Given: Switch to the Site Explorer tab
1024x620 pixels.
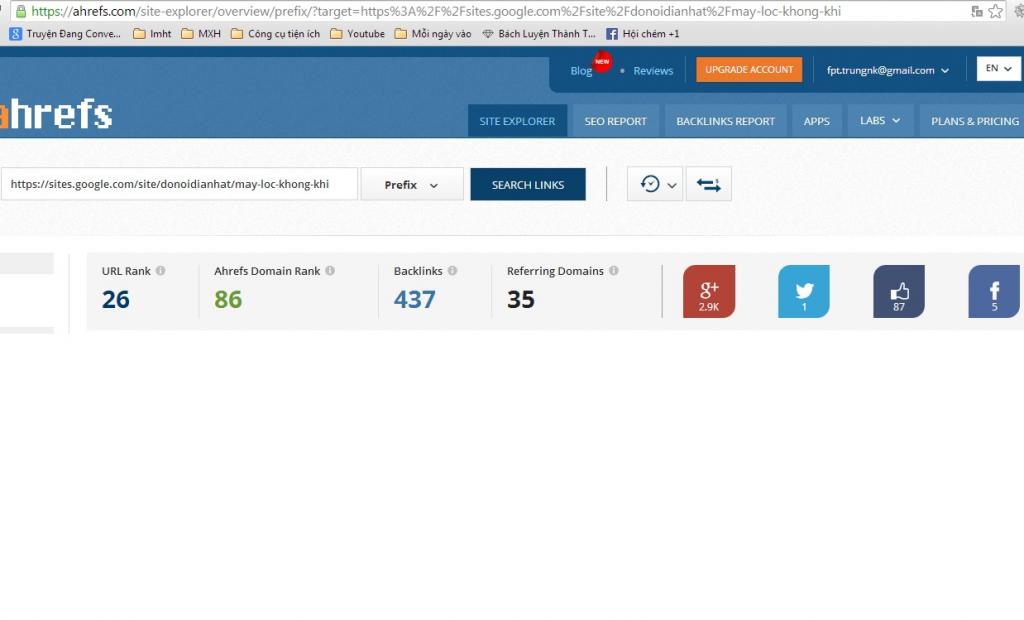Looking at the screenshot, I should coord(517,121).
